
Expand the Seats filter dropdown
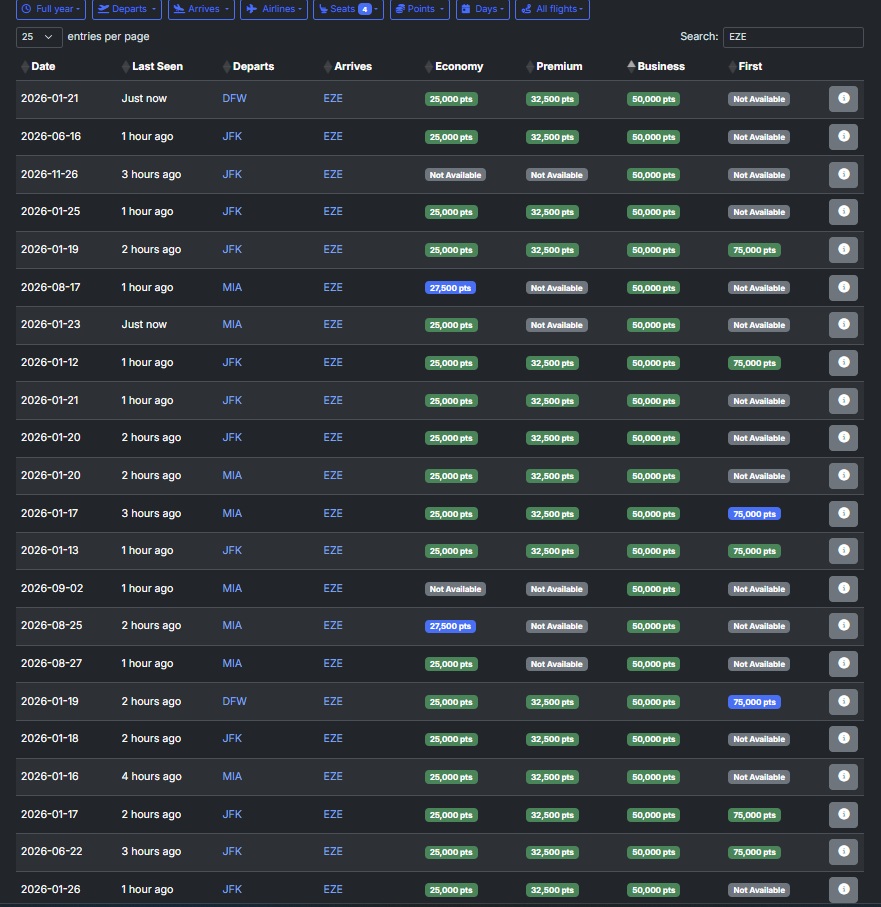coord(347,9)
